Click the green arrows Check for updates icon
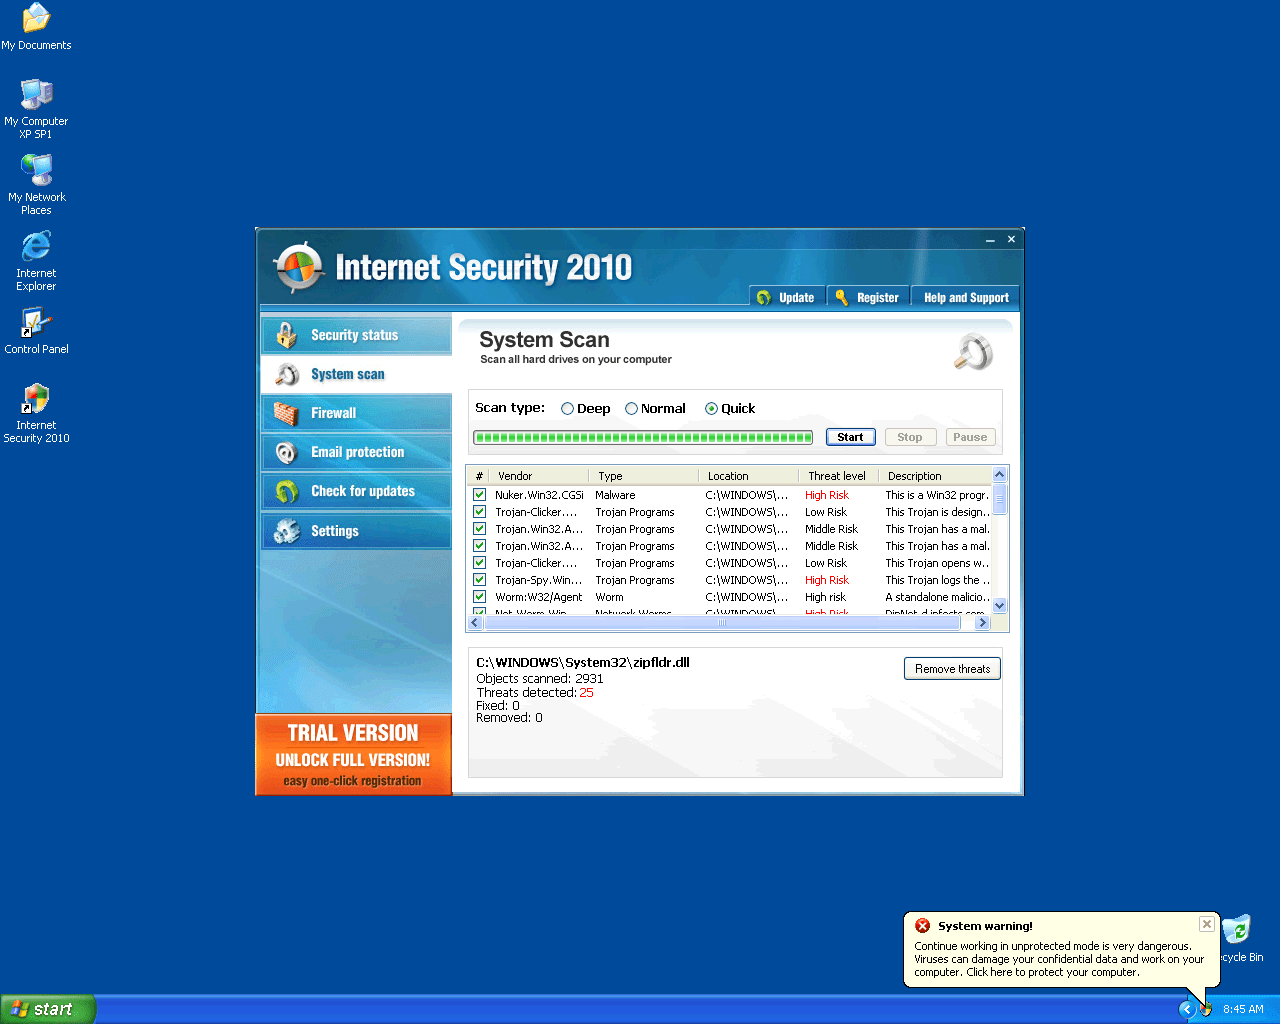1280x1024 pixels. (x=287, y=491)
